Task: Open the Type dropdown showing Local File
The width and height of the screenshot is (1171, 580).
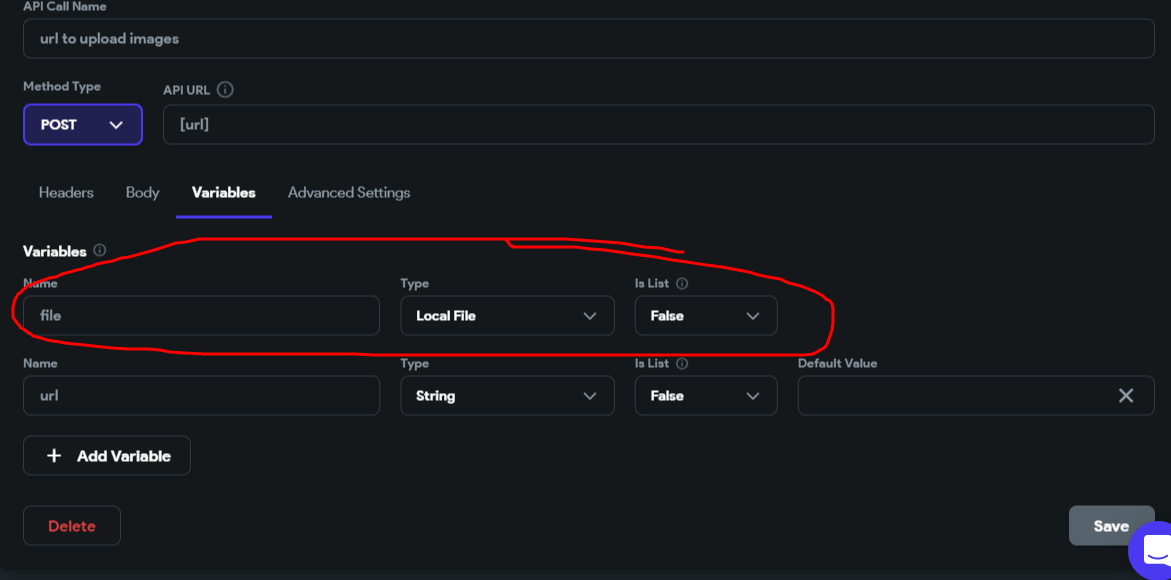Action: 506,315
